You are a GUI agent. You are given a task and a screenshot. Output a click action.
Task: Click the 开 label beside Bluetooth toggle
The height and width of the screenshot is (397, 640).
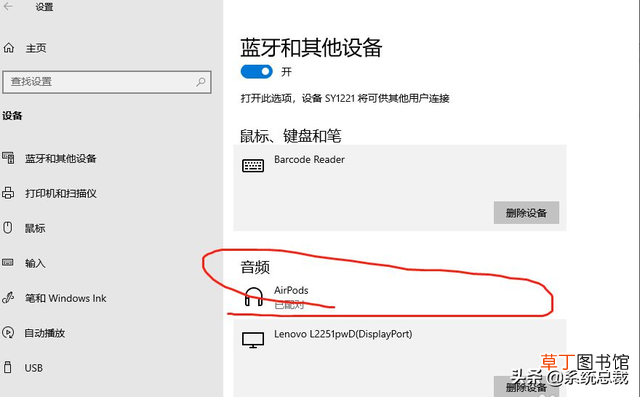click(286, 72)
